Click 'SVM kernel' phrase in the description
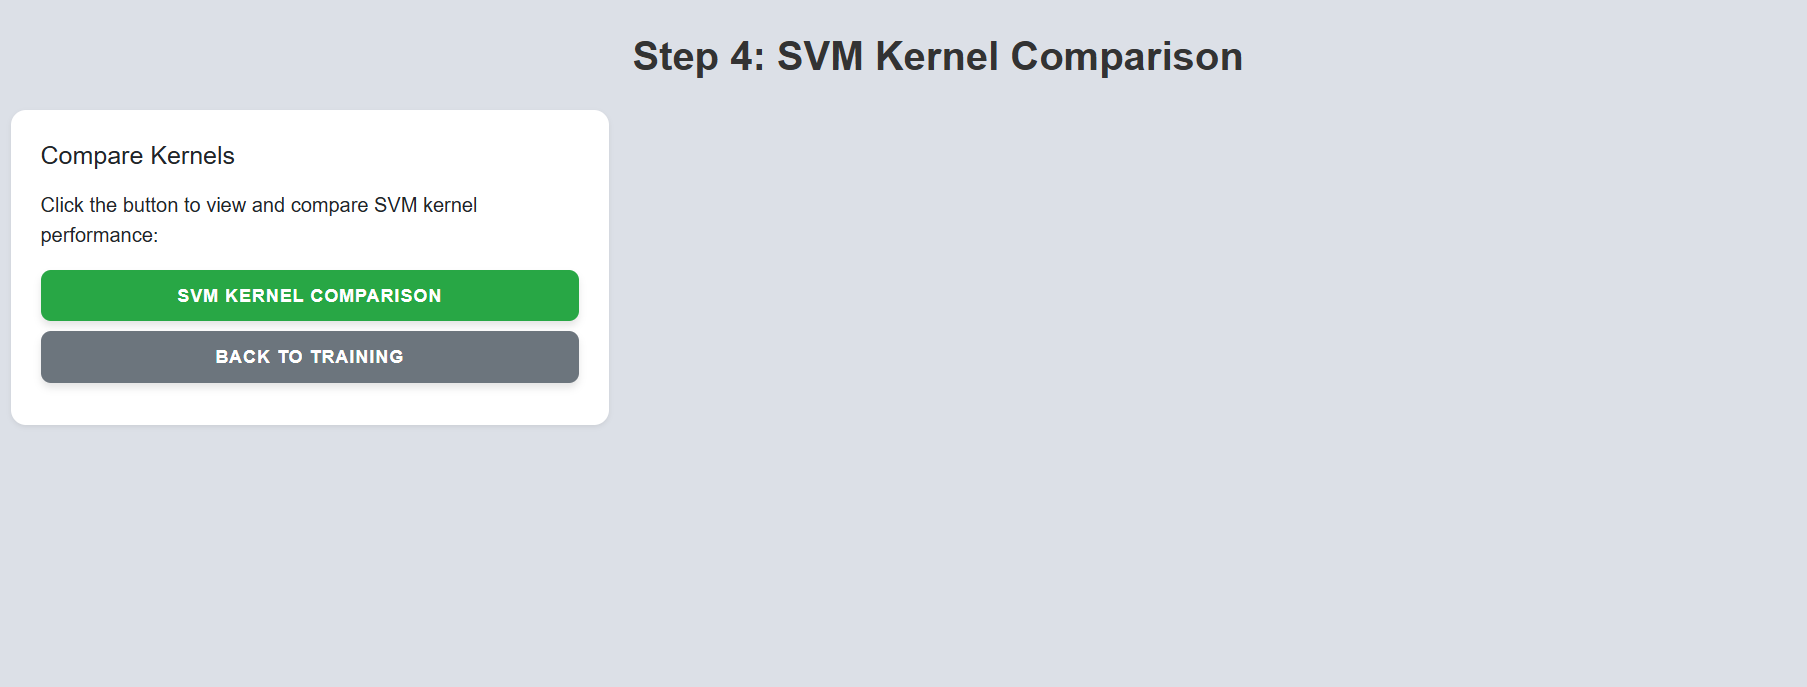 pos(425,205)
